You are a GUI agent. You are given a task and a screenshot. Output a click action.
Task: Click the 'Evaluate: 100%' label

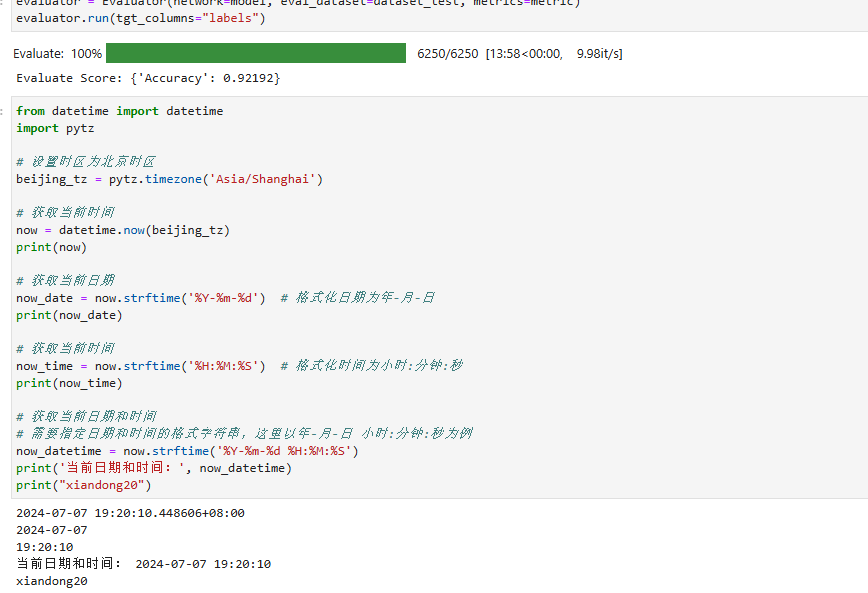(58, 54)
